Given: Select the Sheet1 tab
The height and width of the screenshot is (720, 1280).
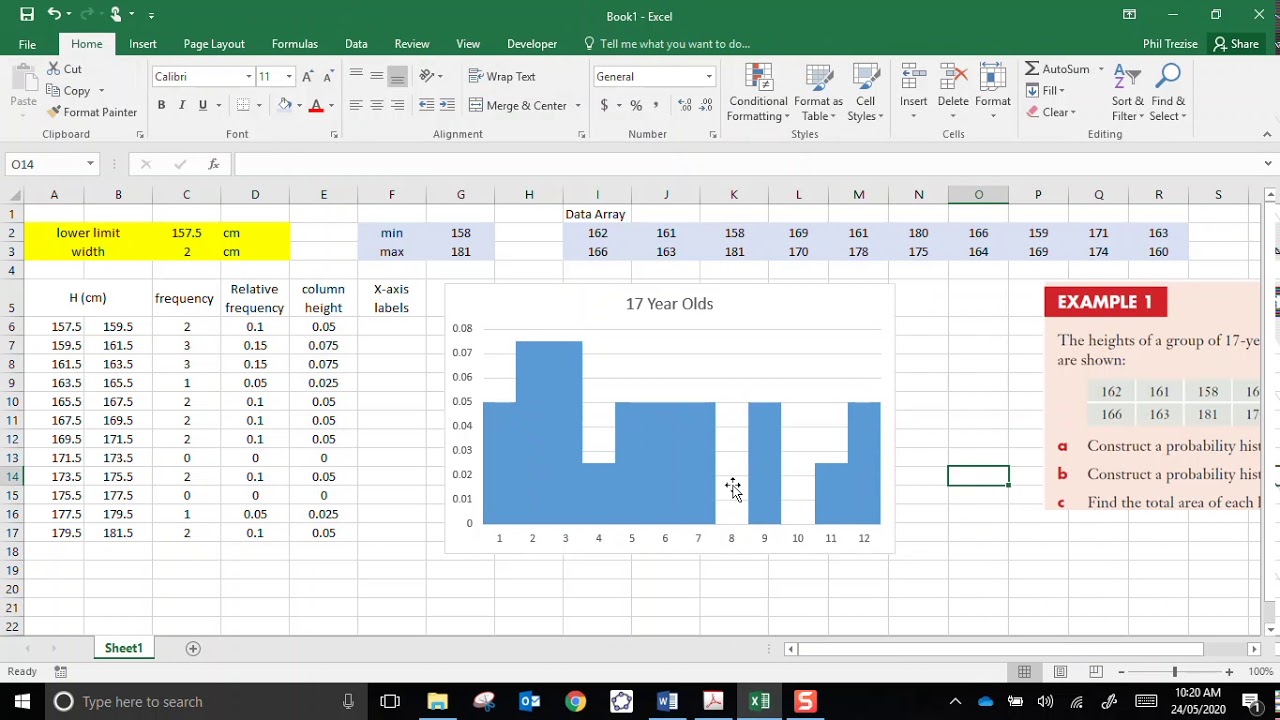Looking at the screenshot, I should point(124,648).
